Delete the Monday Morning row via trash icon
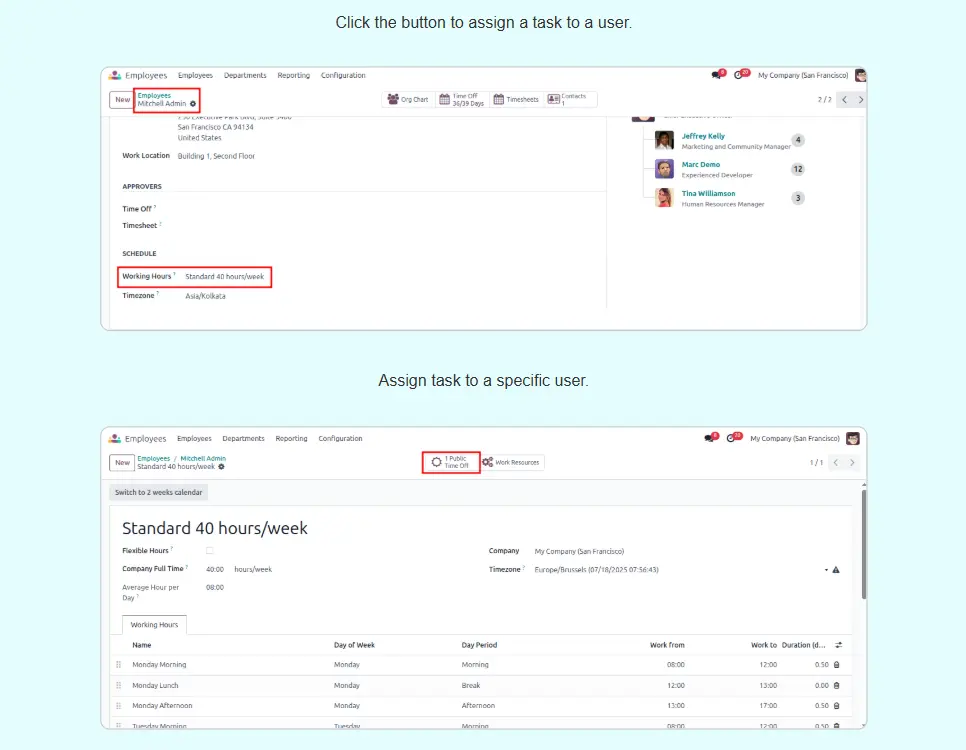The image size is (966, 750). click(837, 665)
